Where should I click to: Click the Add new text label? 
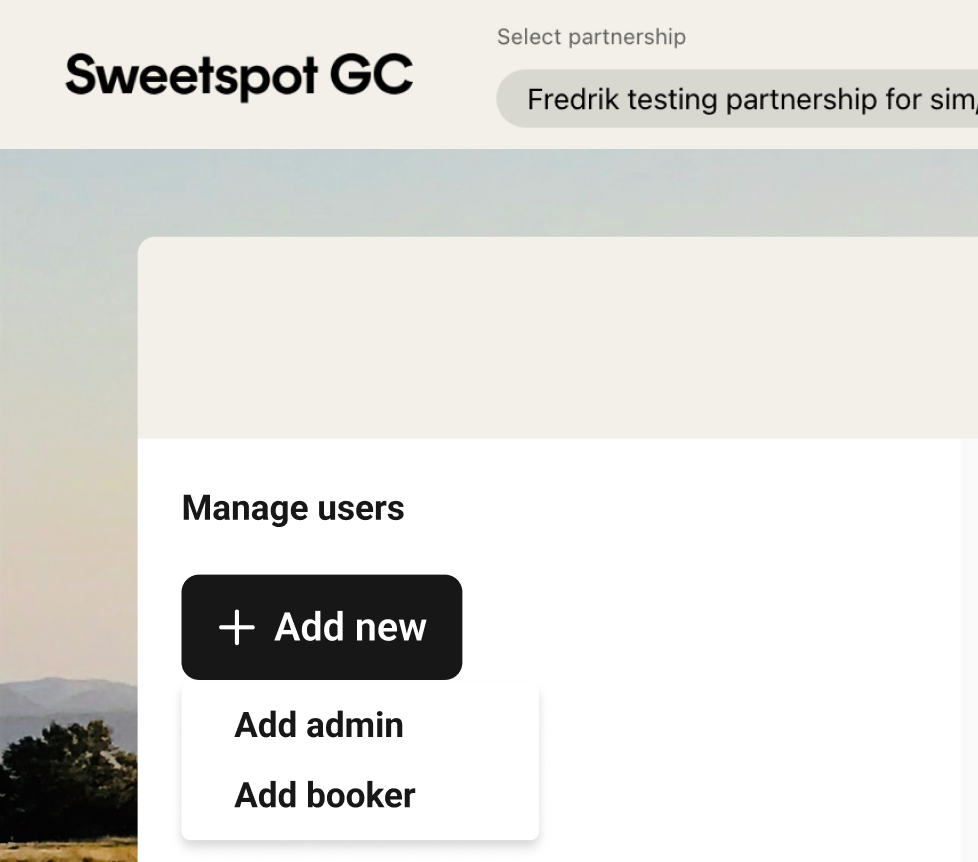351,627
